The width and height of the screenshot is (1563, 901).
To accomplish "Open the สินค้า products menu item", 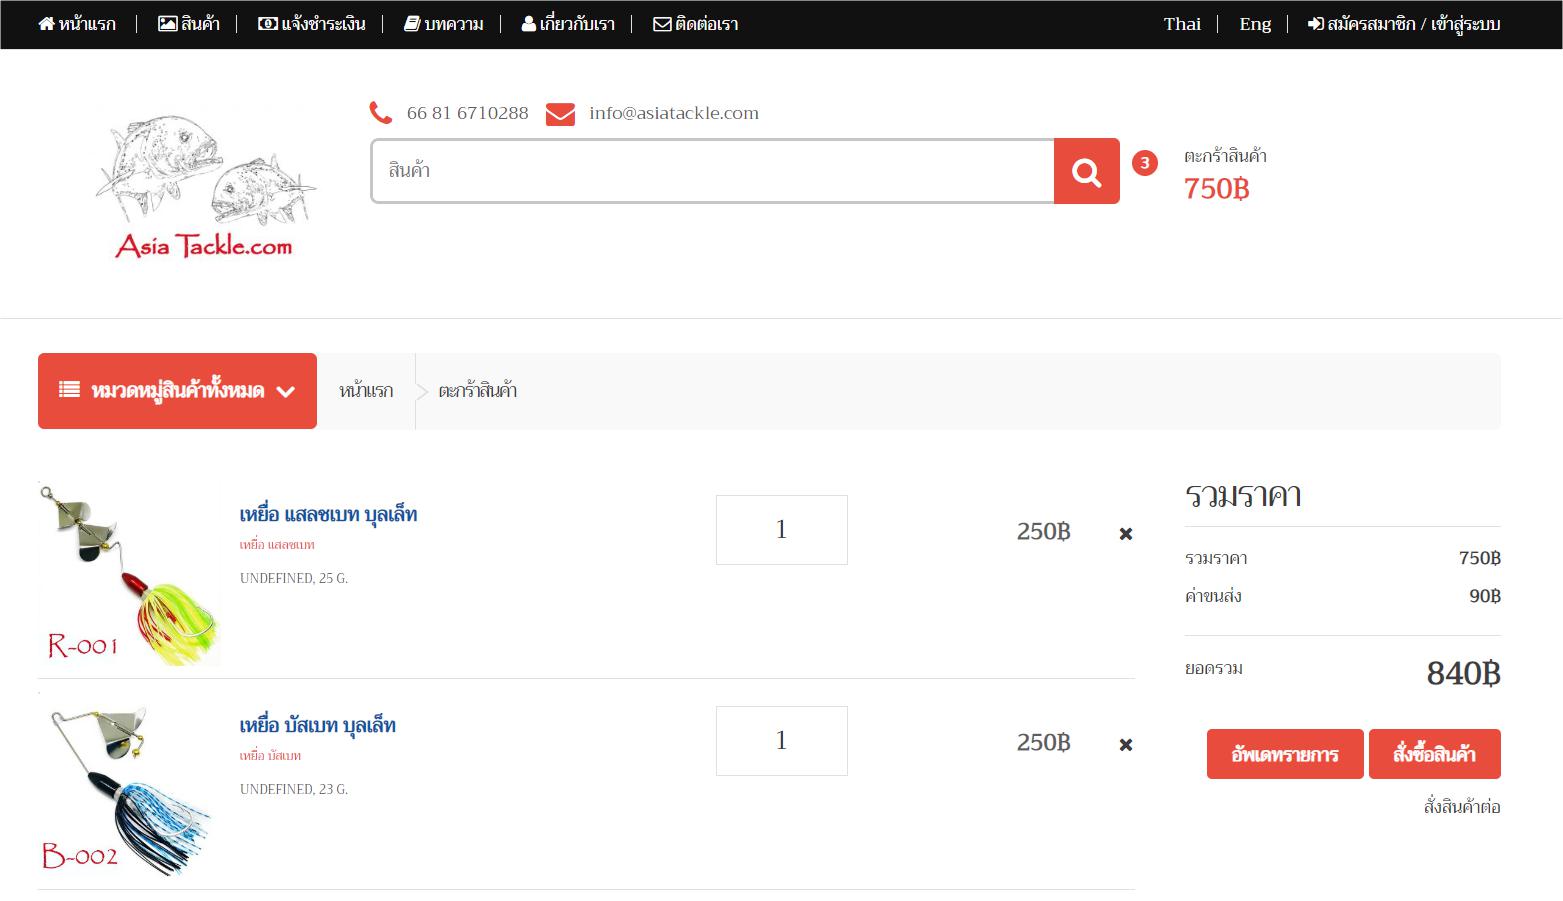I will [x=189, y=24].
